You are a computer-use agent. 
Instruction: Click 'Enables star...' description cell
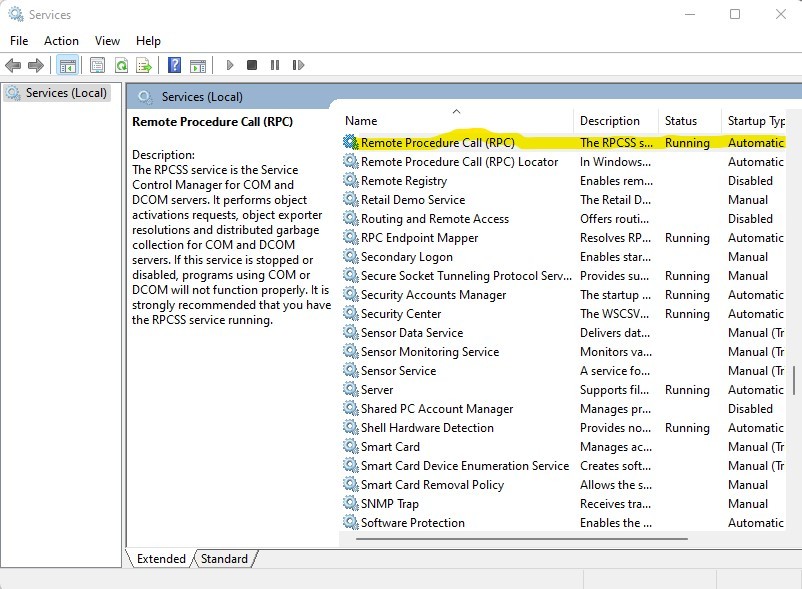click(615, 257)
